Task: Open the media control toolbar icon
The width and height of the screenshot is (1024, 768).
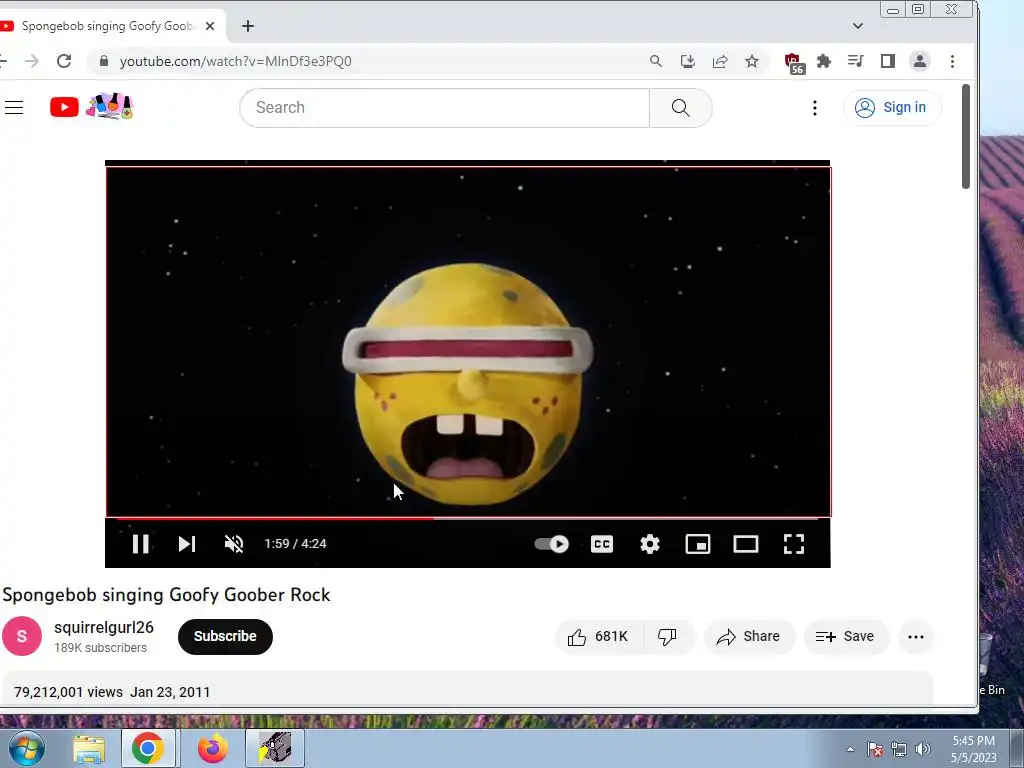Action: pos(856,61)
